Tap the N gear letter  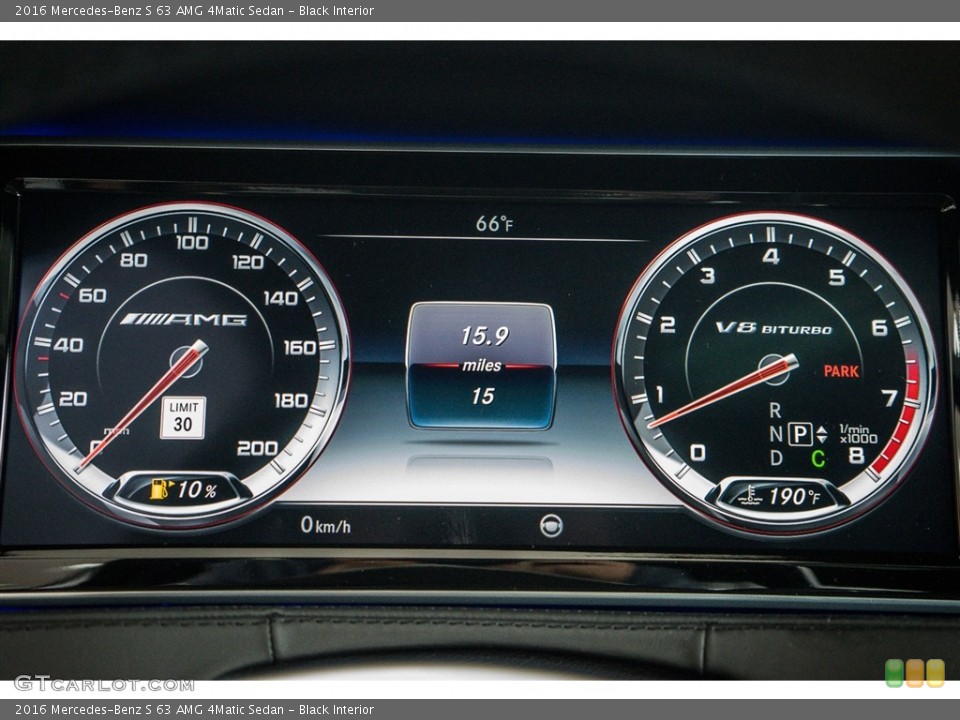pyautogui.click(x=776, y=434)
